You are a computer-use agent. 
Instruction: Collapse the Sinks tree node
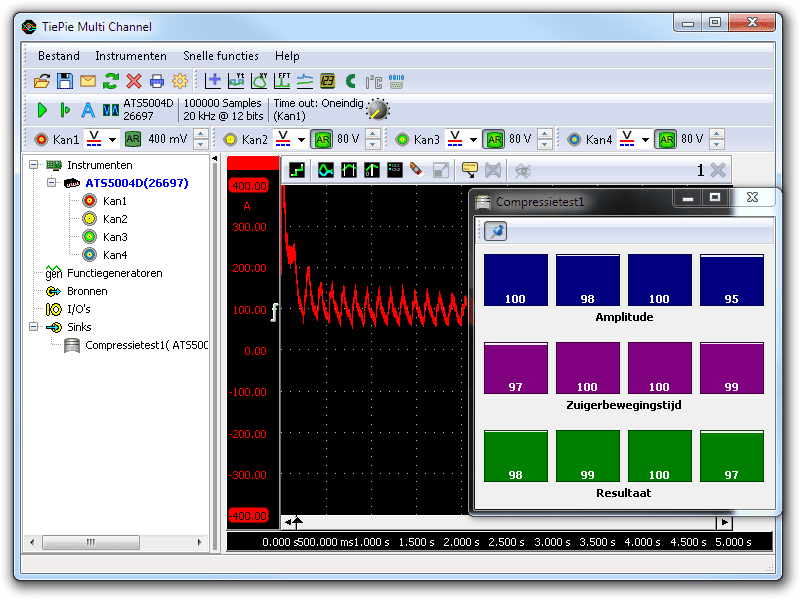(34, 327)
